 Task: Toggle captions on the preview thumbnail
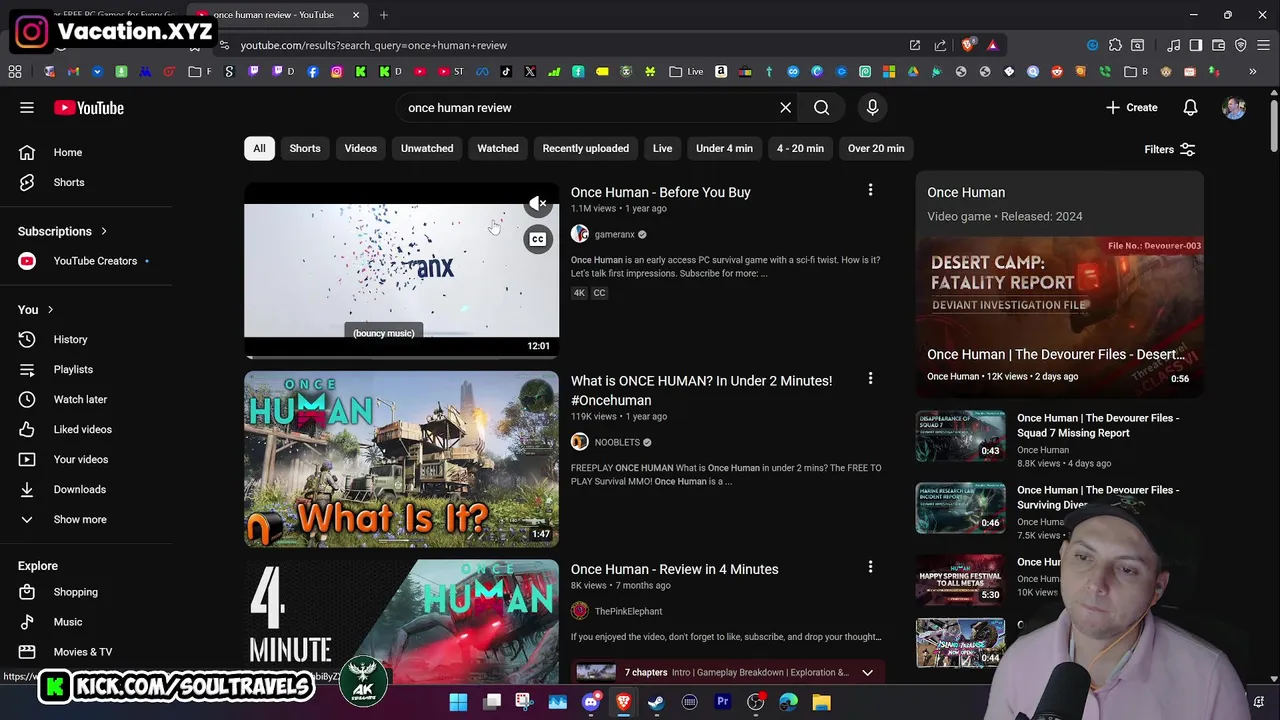coord(538,239)
